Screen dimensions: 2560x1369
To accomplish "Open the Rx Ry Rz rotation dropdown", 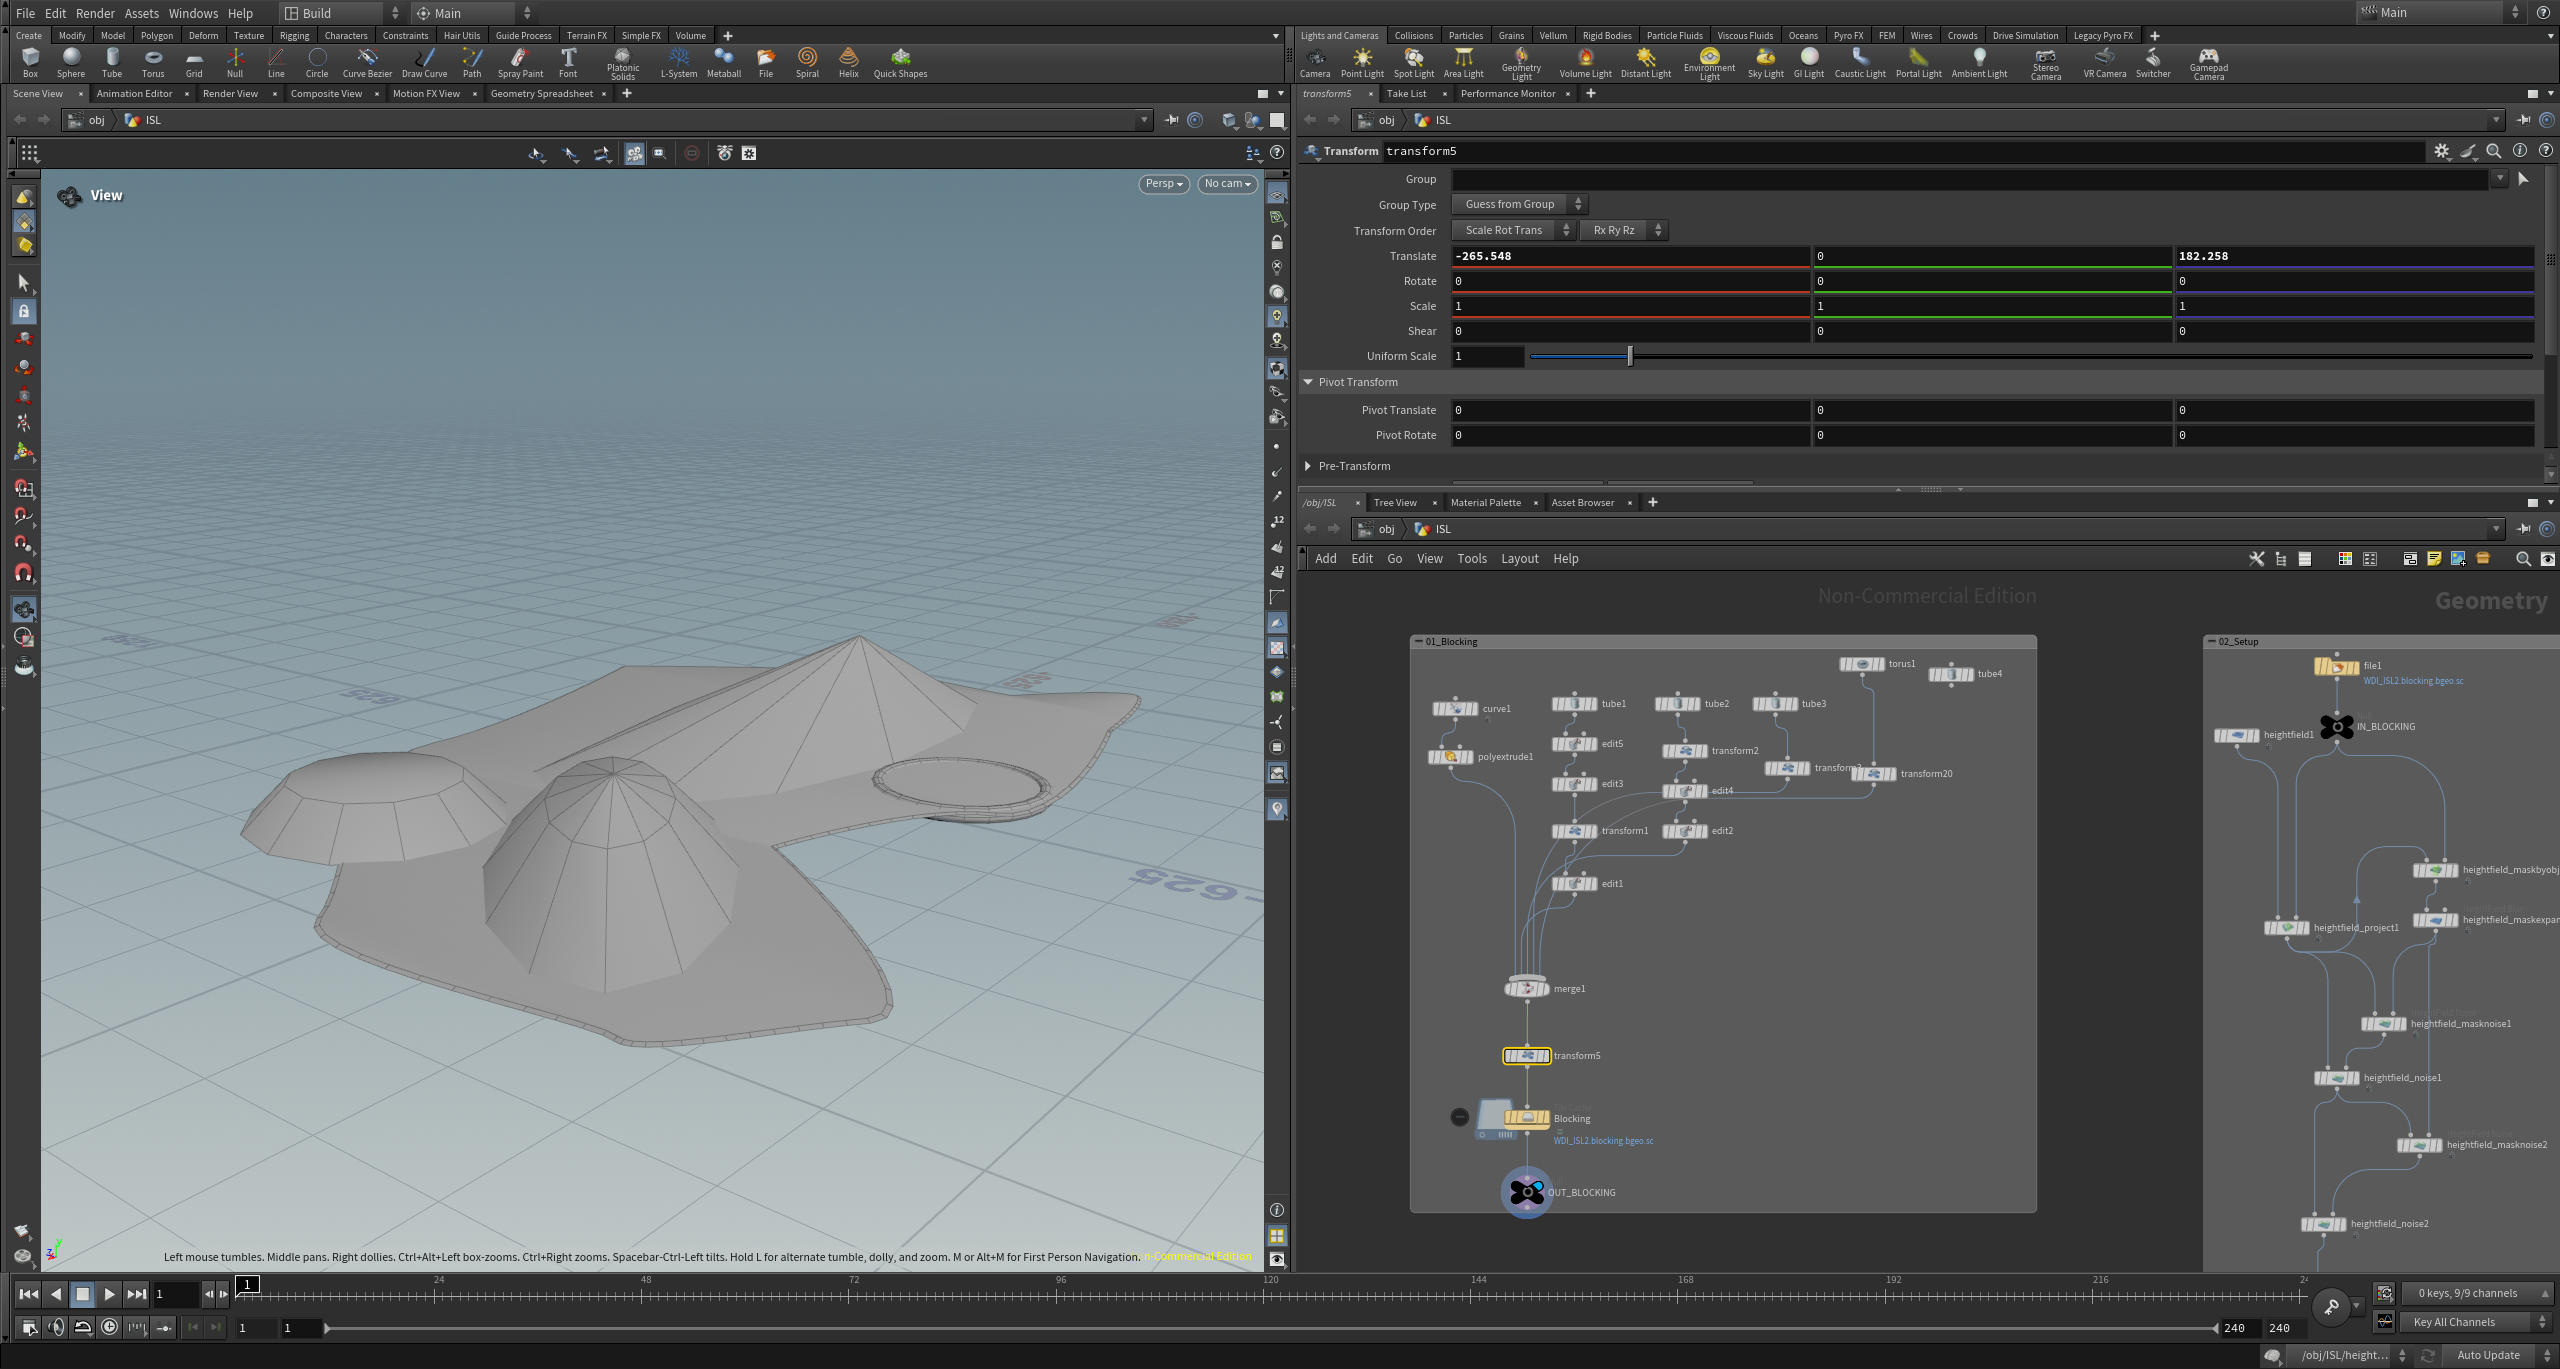I will pos(1622,231).
